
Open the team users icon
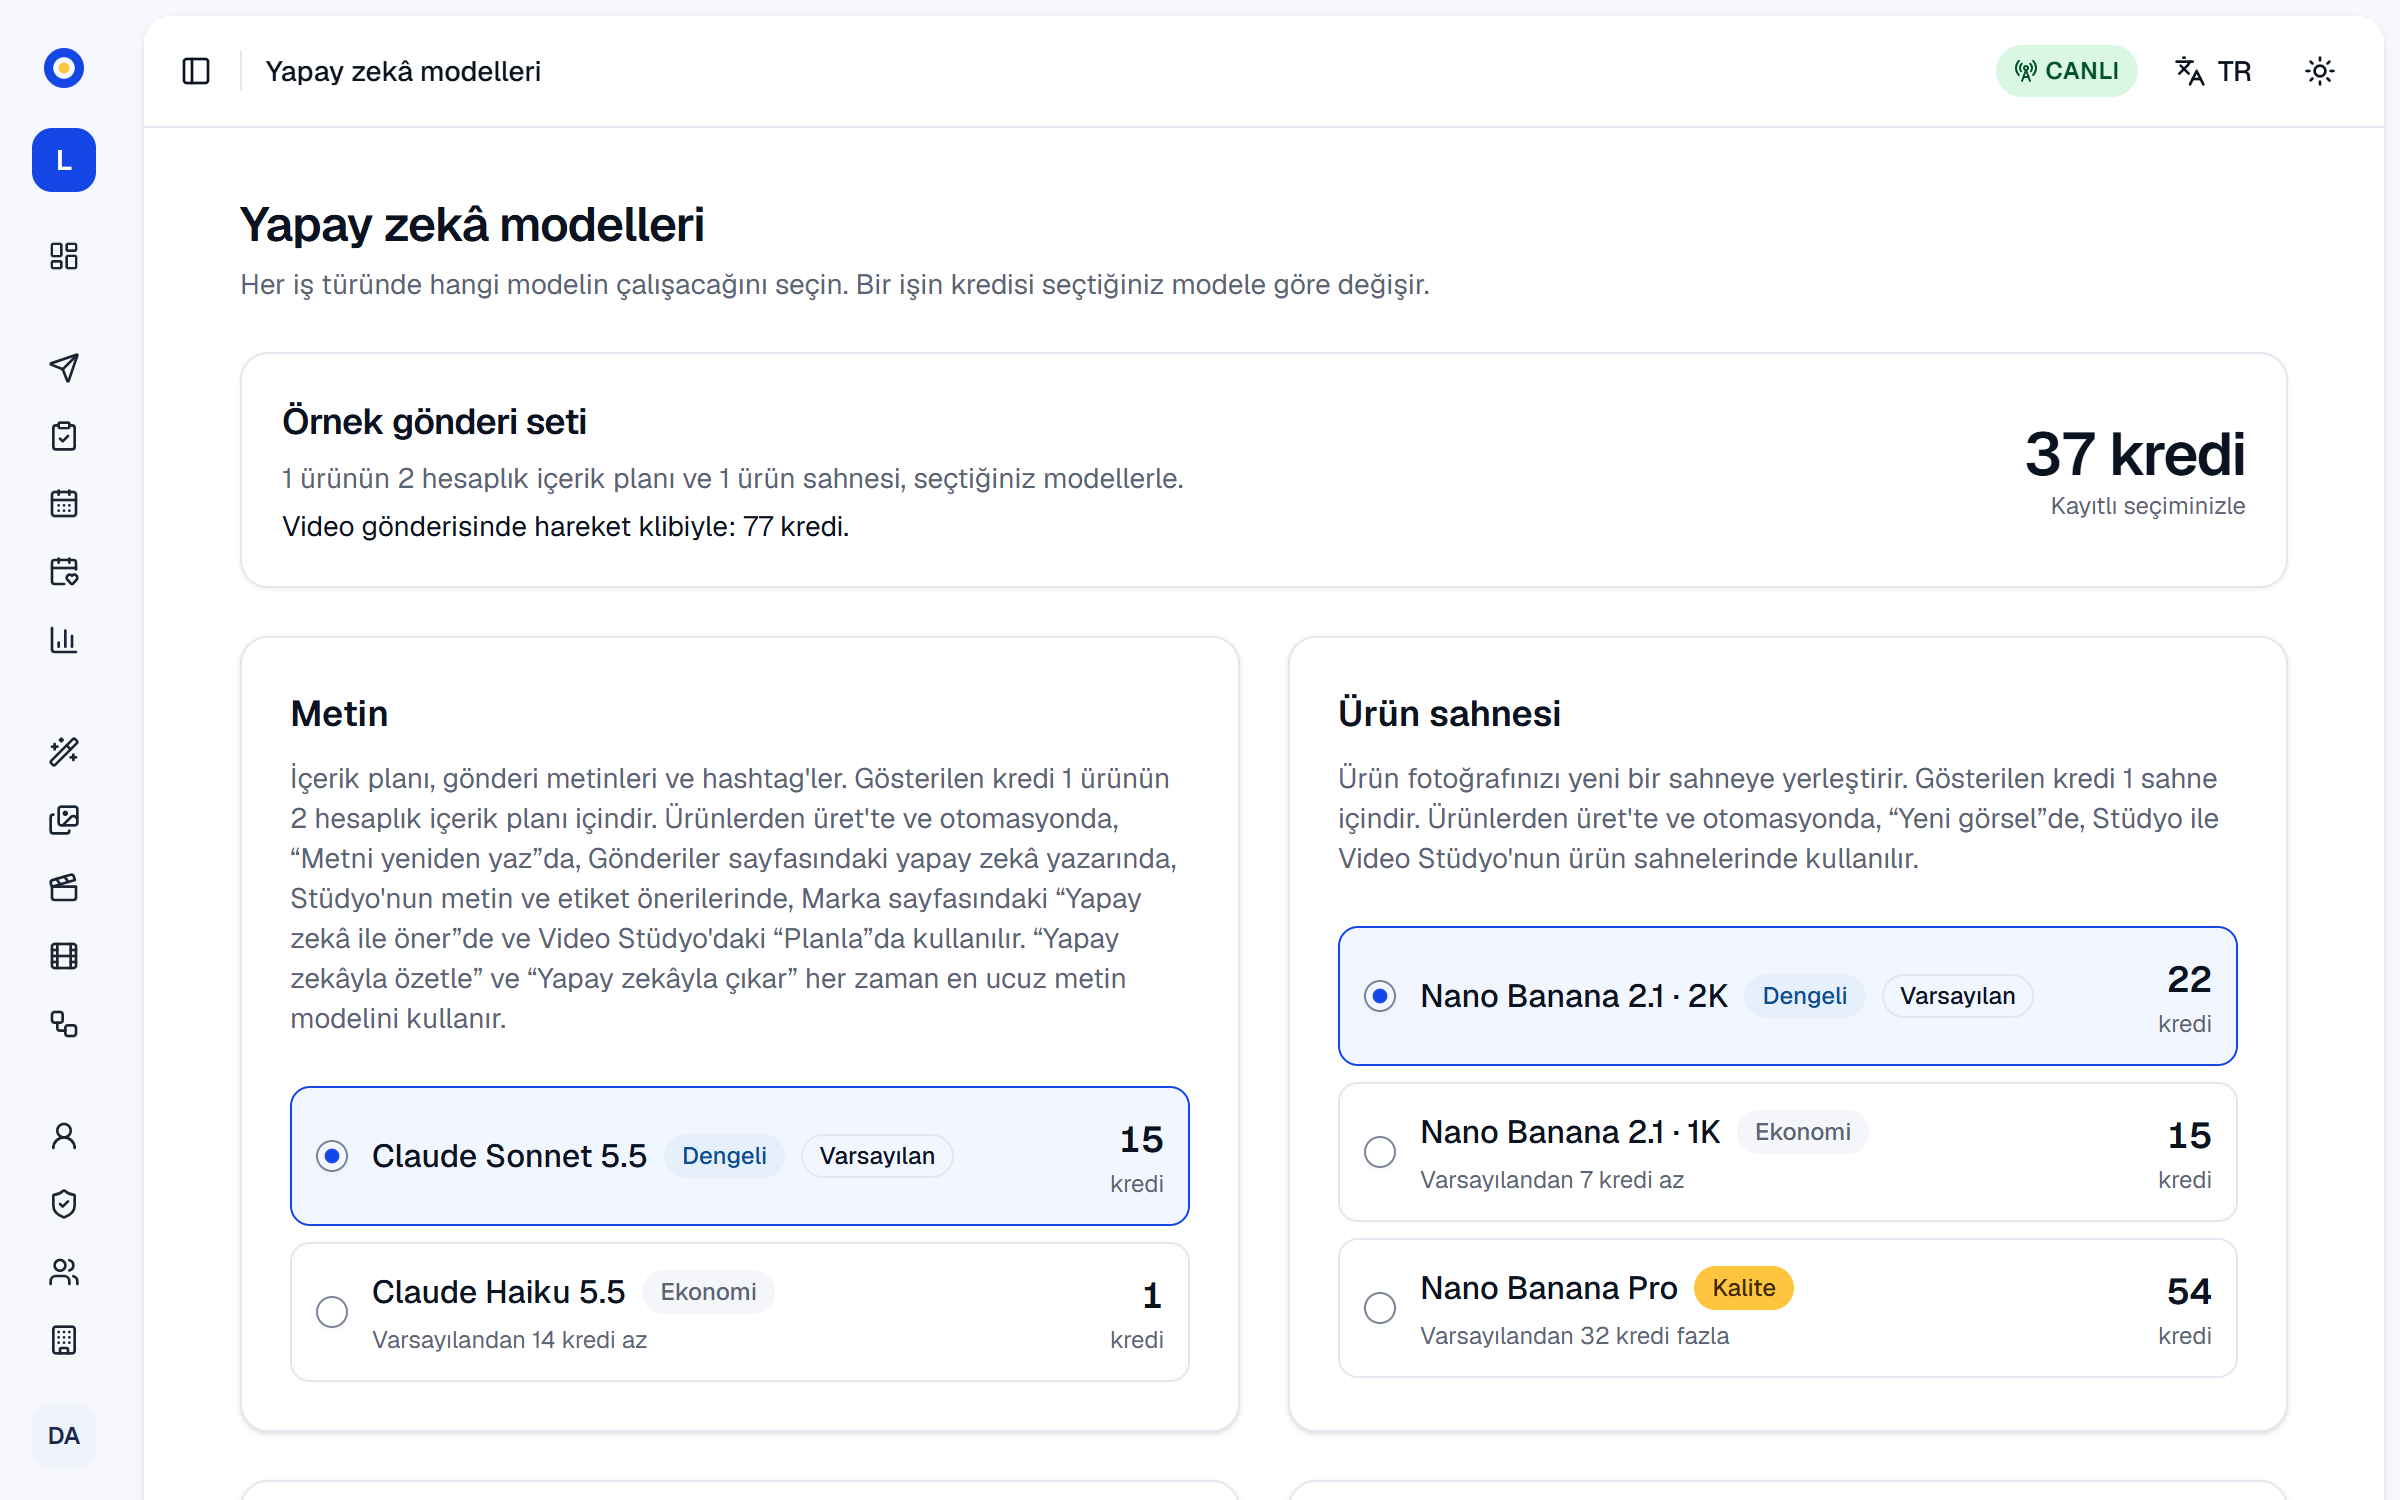[64, 1272]
